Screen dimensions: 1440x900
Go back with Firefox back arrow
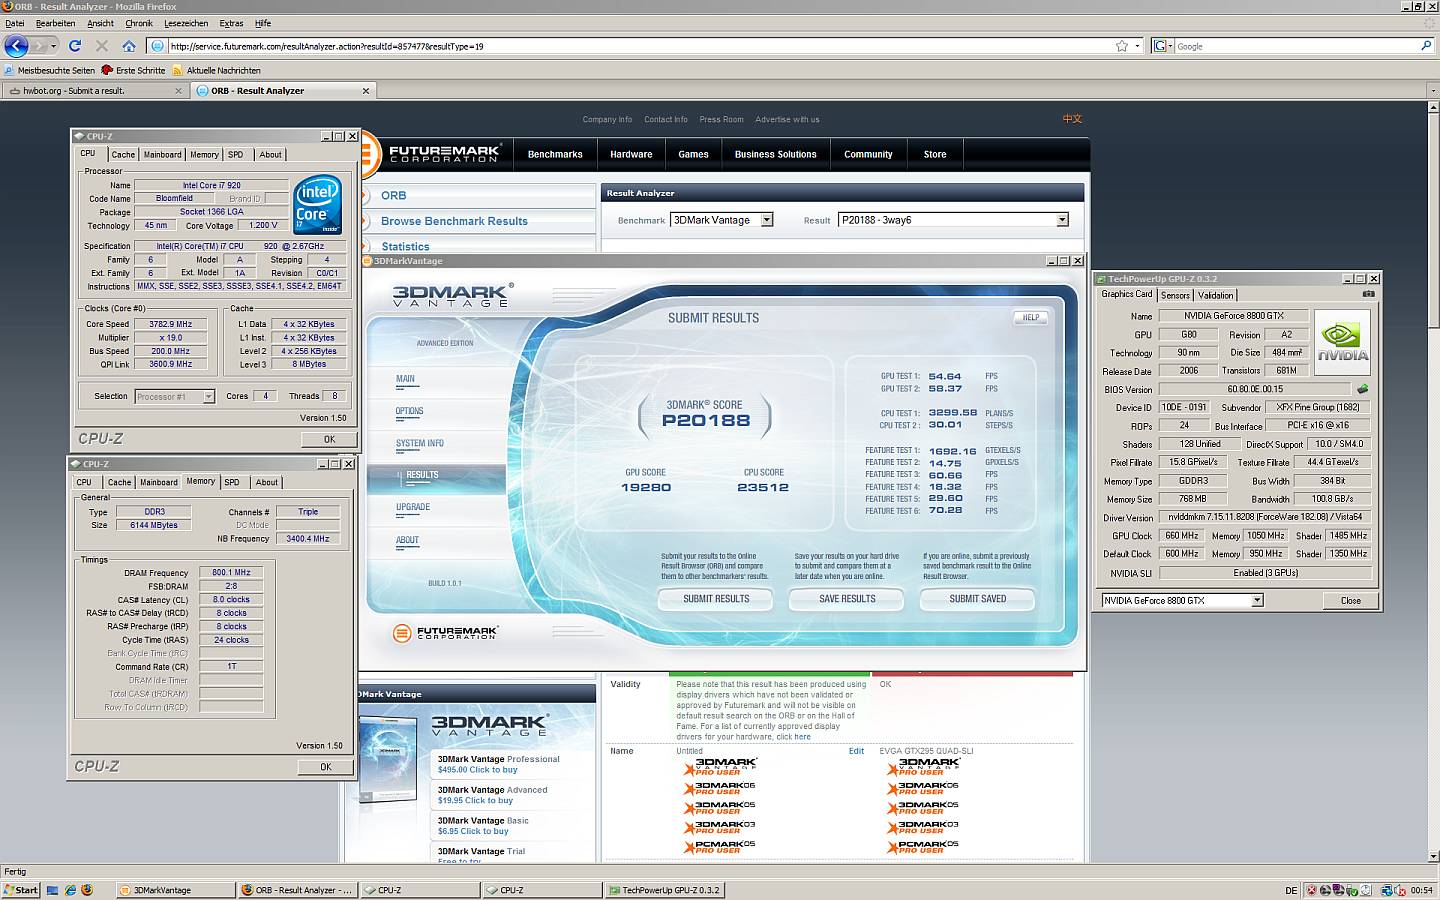click(x=16, y=45)
